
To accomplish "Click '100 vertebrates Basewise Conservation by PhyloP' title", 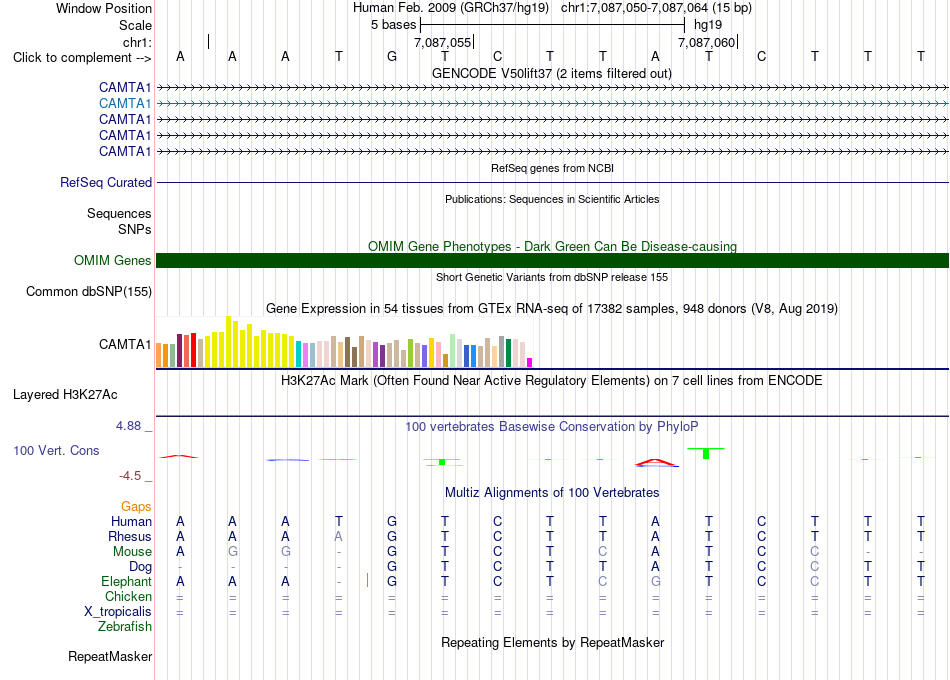I will [551, 427].
